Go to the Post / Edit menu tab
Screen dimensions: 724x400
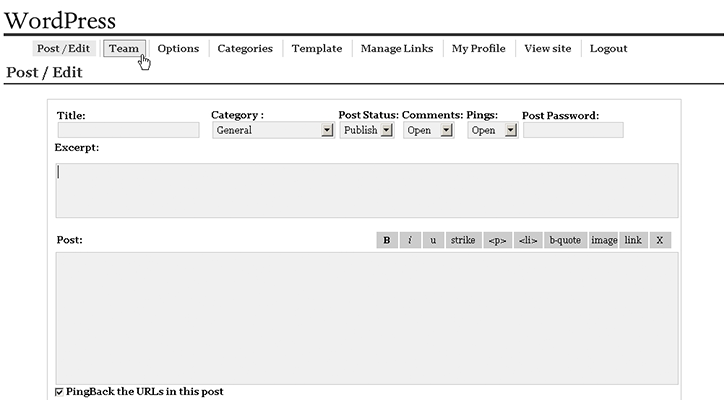coord(64,48)
